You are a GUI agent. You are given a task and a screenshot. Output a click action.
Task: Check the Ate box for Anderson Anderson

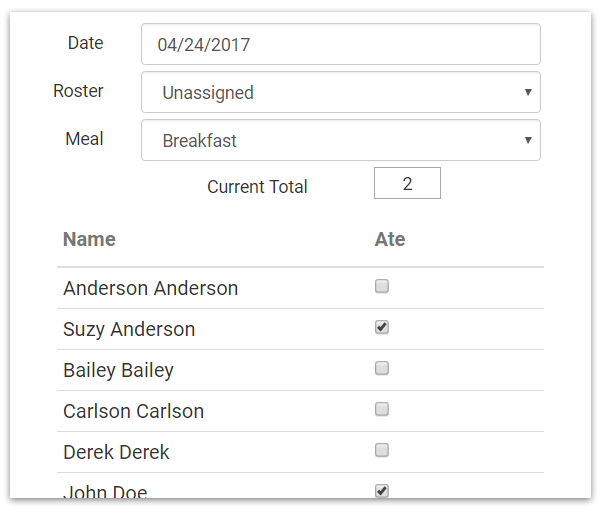382,287
